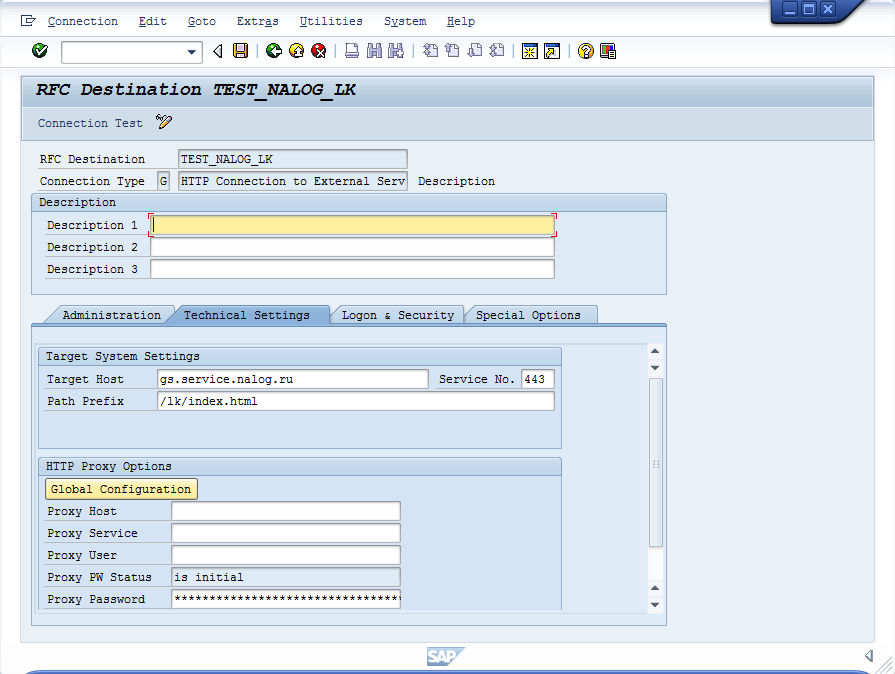The height and width of the screenshot is (674, 895).
Task: Click the Connection Test button
Action: pos(90,123)
